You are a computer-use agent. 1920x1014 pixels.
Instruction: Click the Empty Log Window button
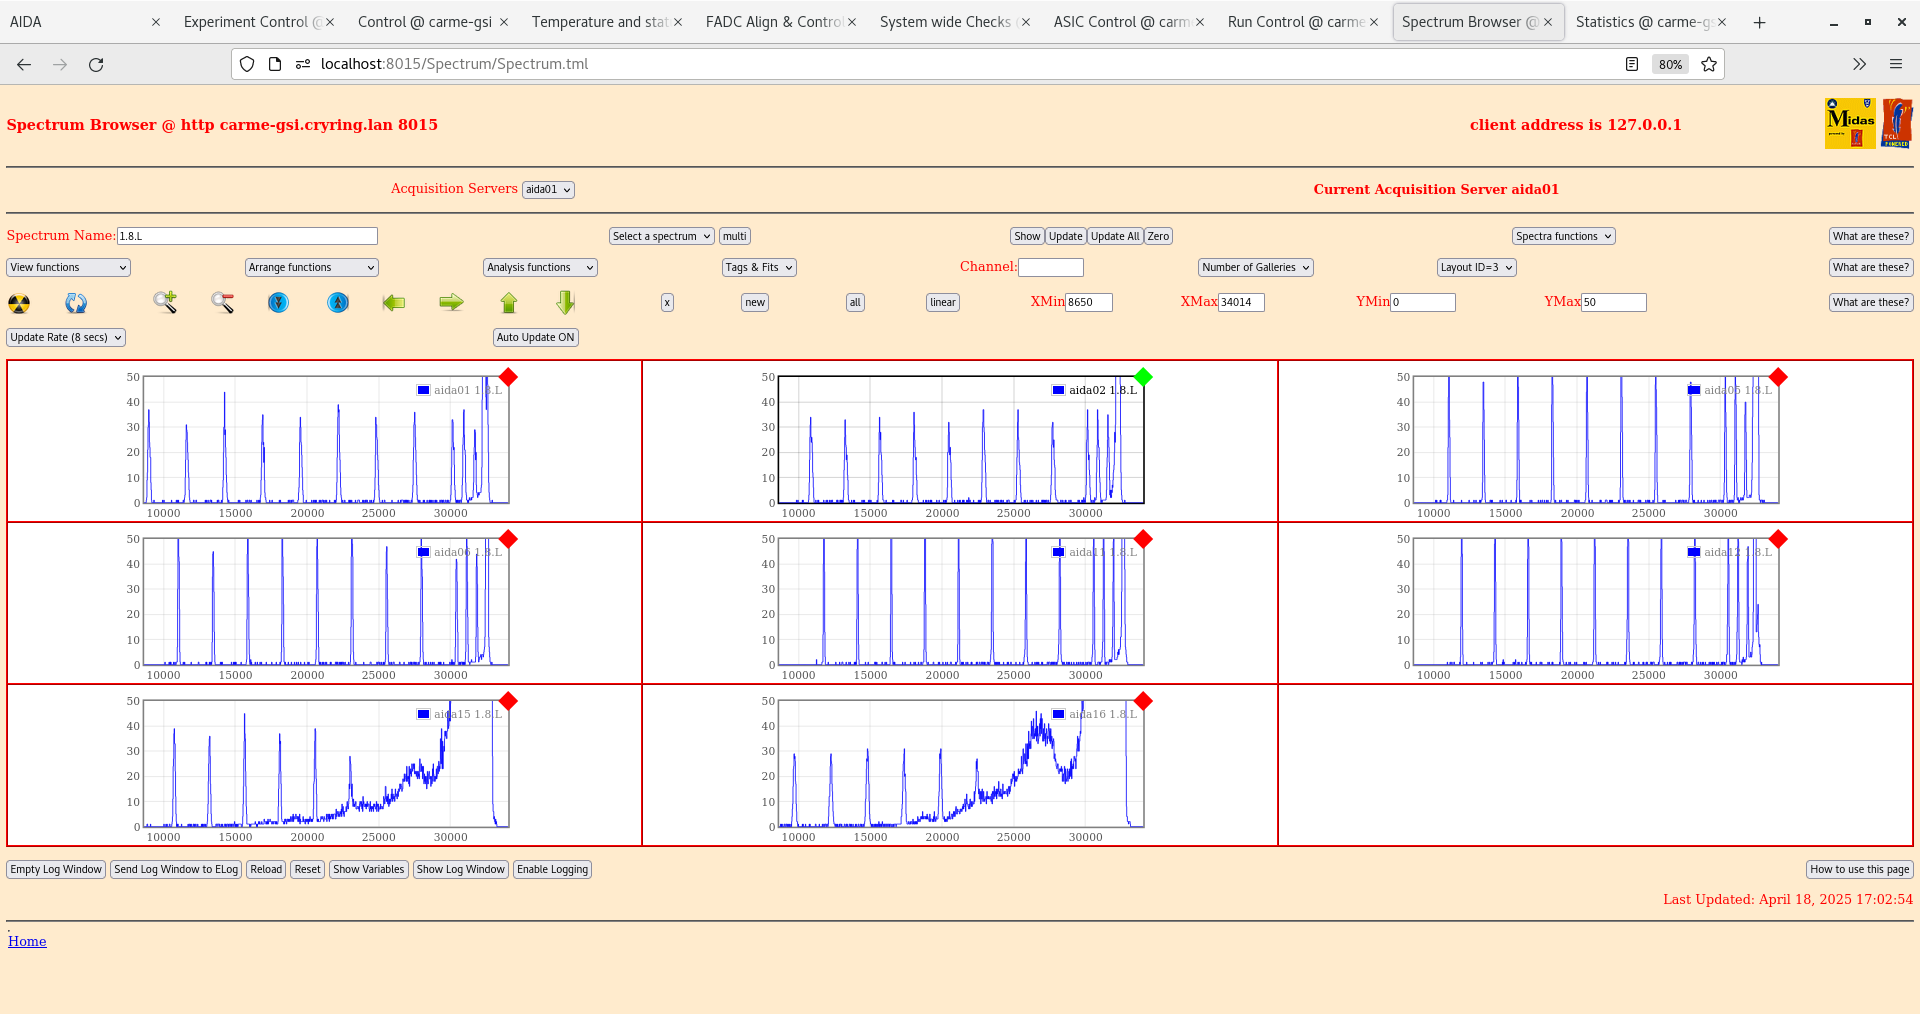(x=56, y=869)
